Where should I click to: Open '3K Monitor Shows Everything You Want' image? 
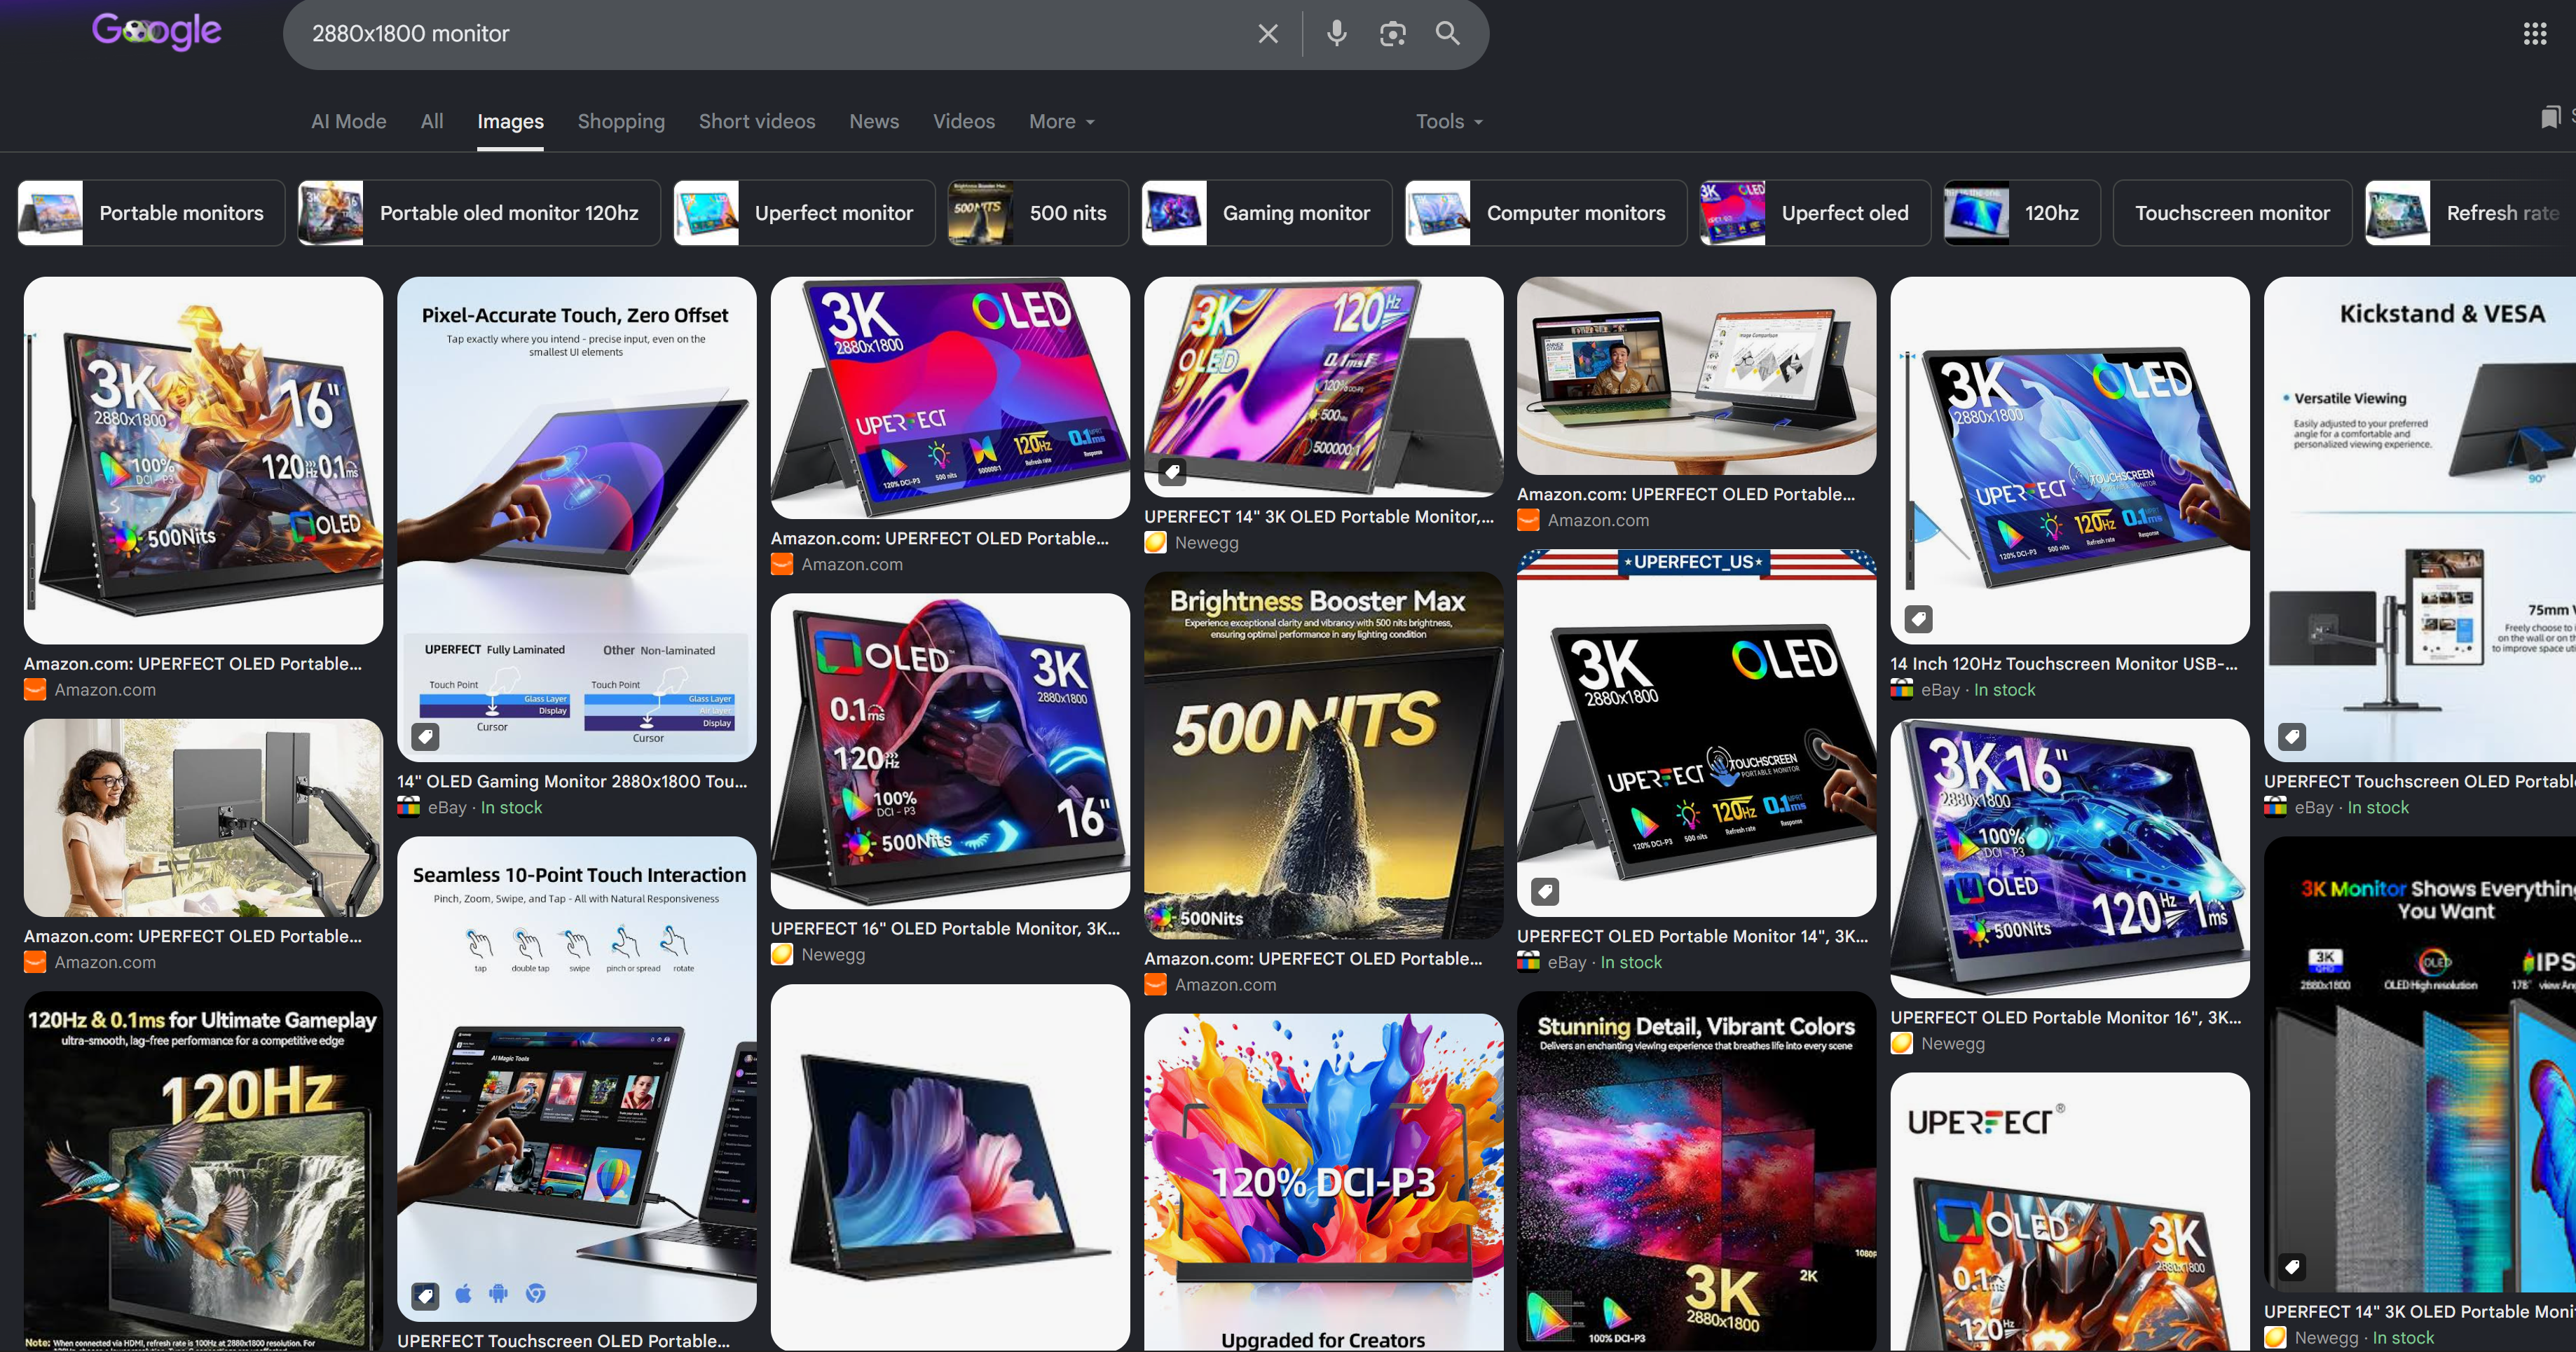2420,1065
